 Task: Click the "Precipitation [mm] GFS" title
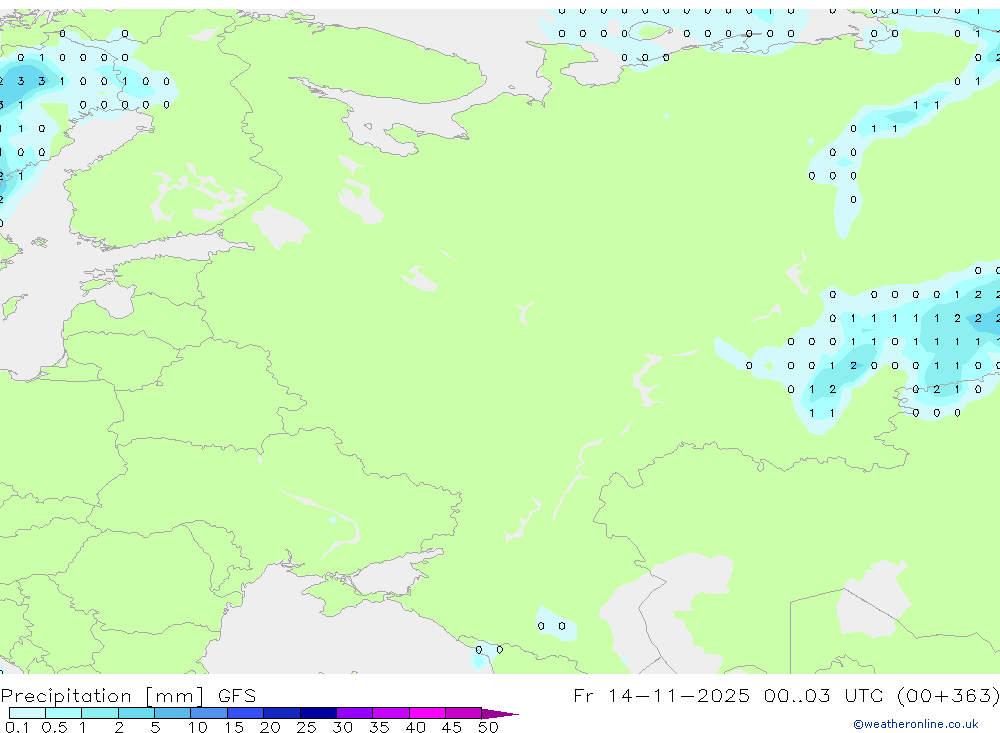click(128, 696)
